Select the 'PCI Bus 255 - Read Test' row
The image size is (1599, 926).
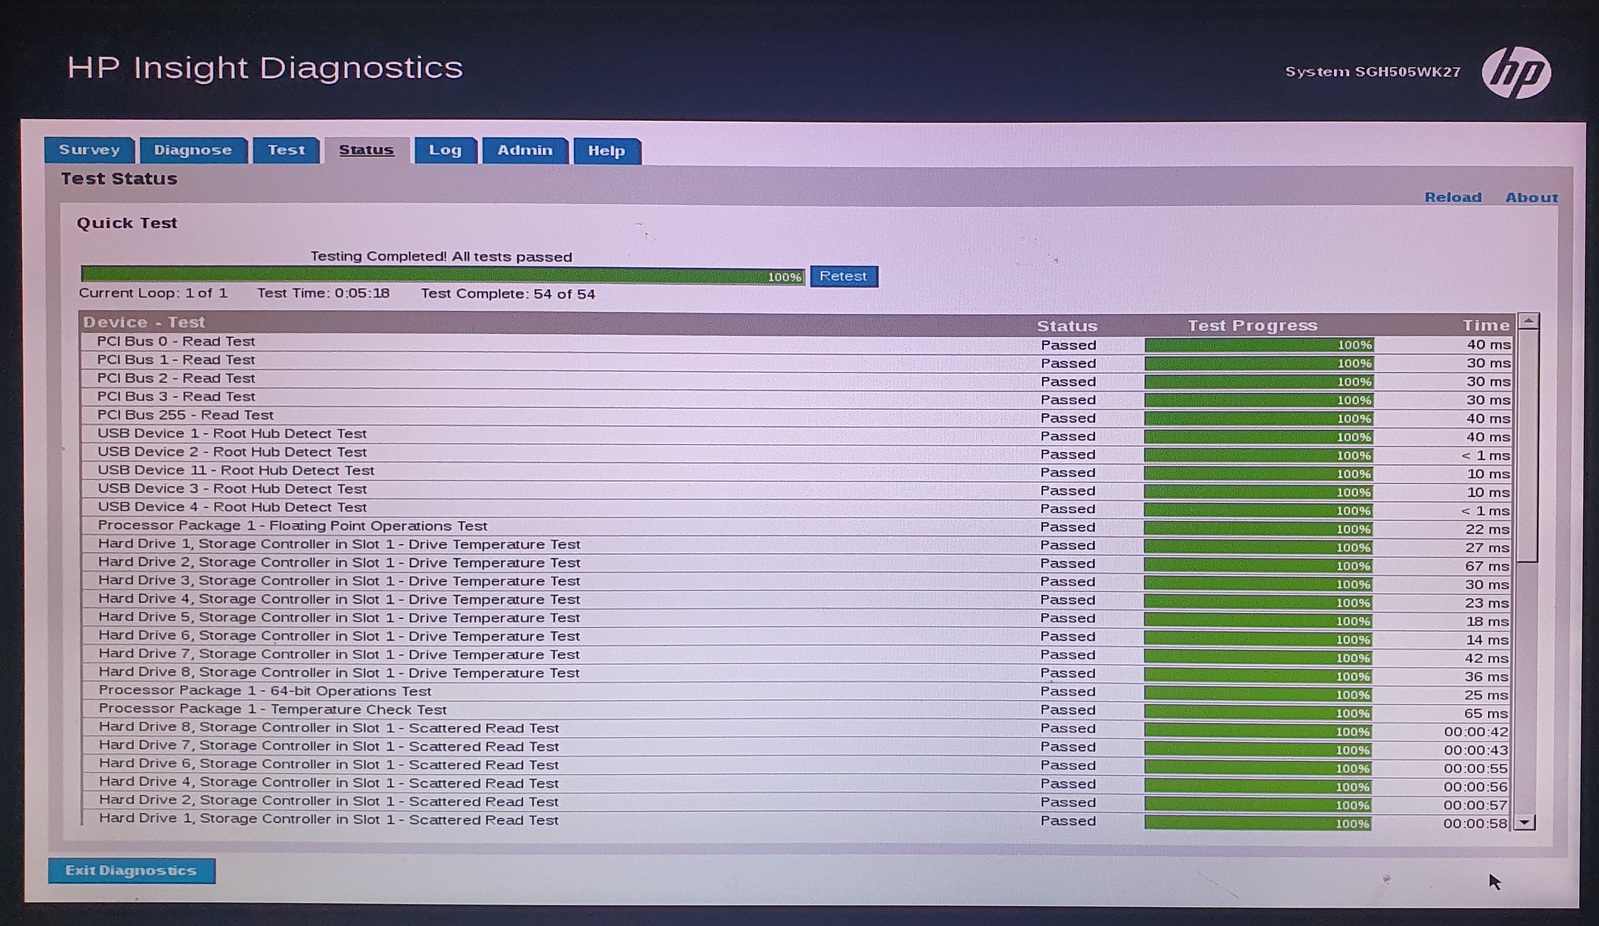tap(797, 416)
